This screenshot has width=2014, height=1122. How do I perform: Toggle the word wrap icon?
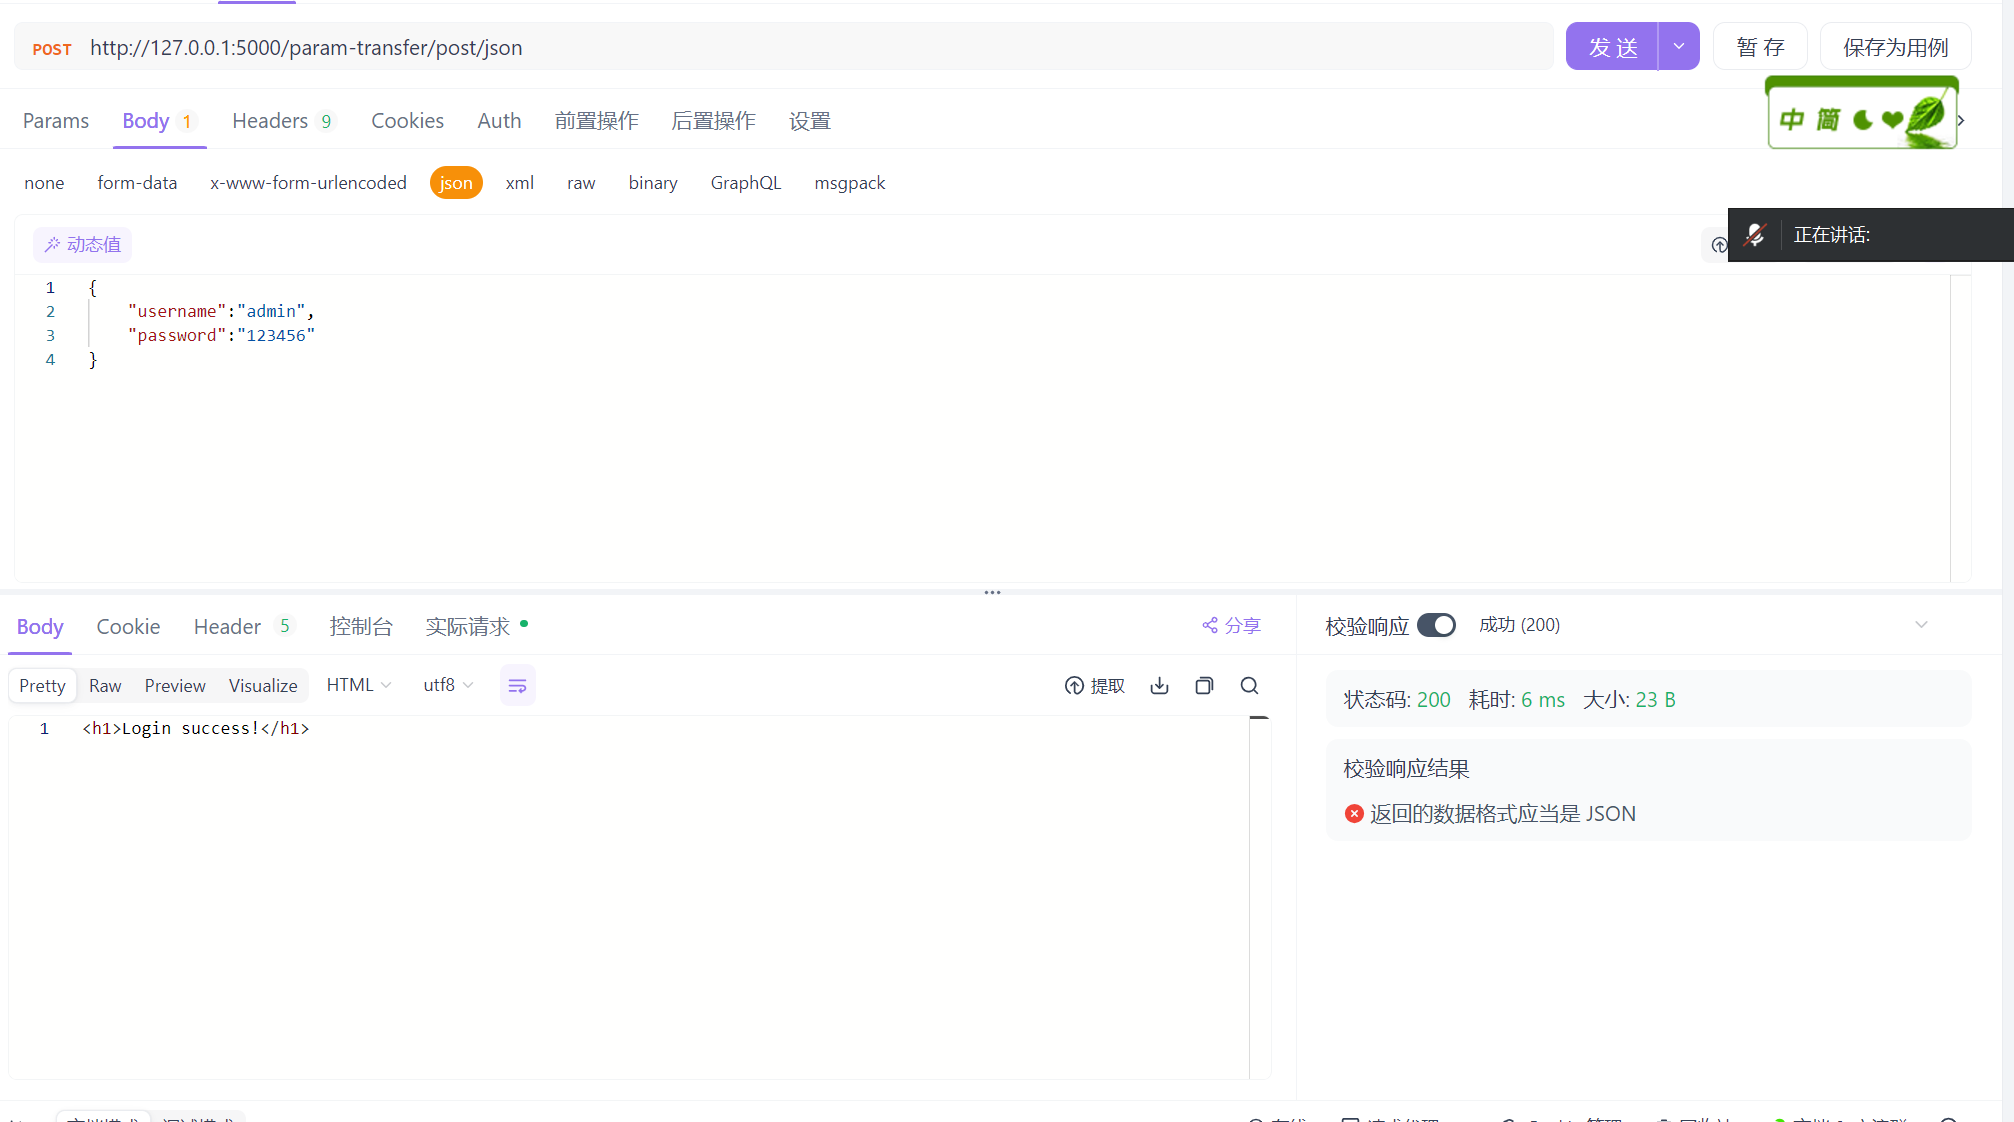(x=517, y=686)
